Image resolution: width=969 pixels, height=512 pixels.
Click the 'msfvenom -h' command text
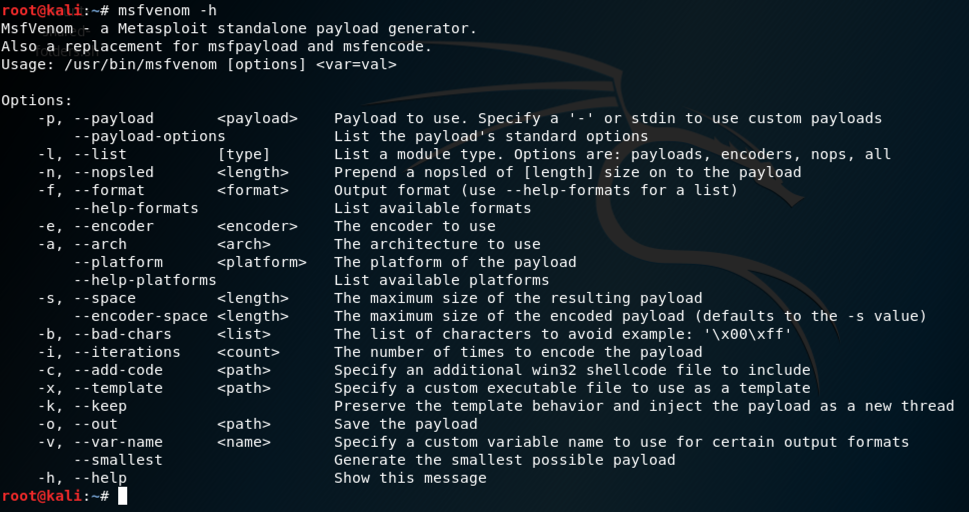click(167, 10)
